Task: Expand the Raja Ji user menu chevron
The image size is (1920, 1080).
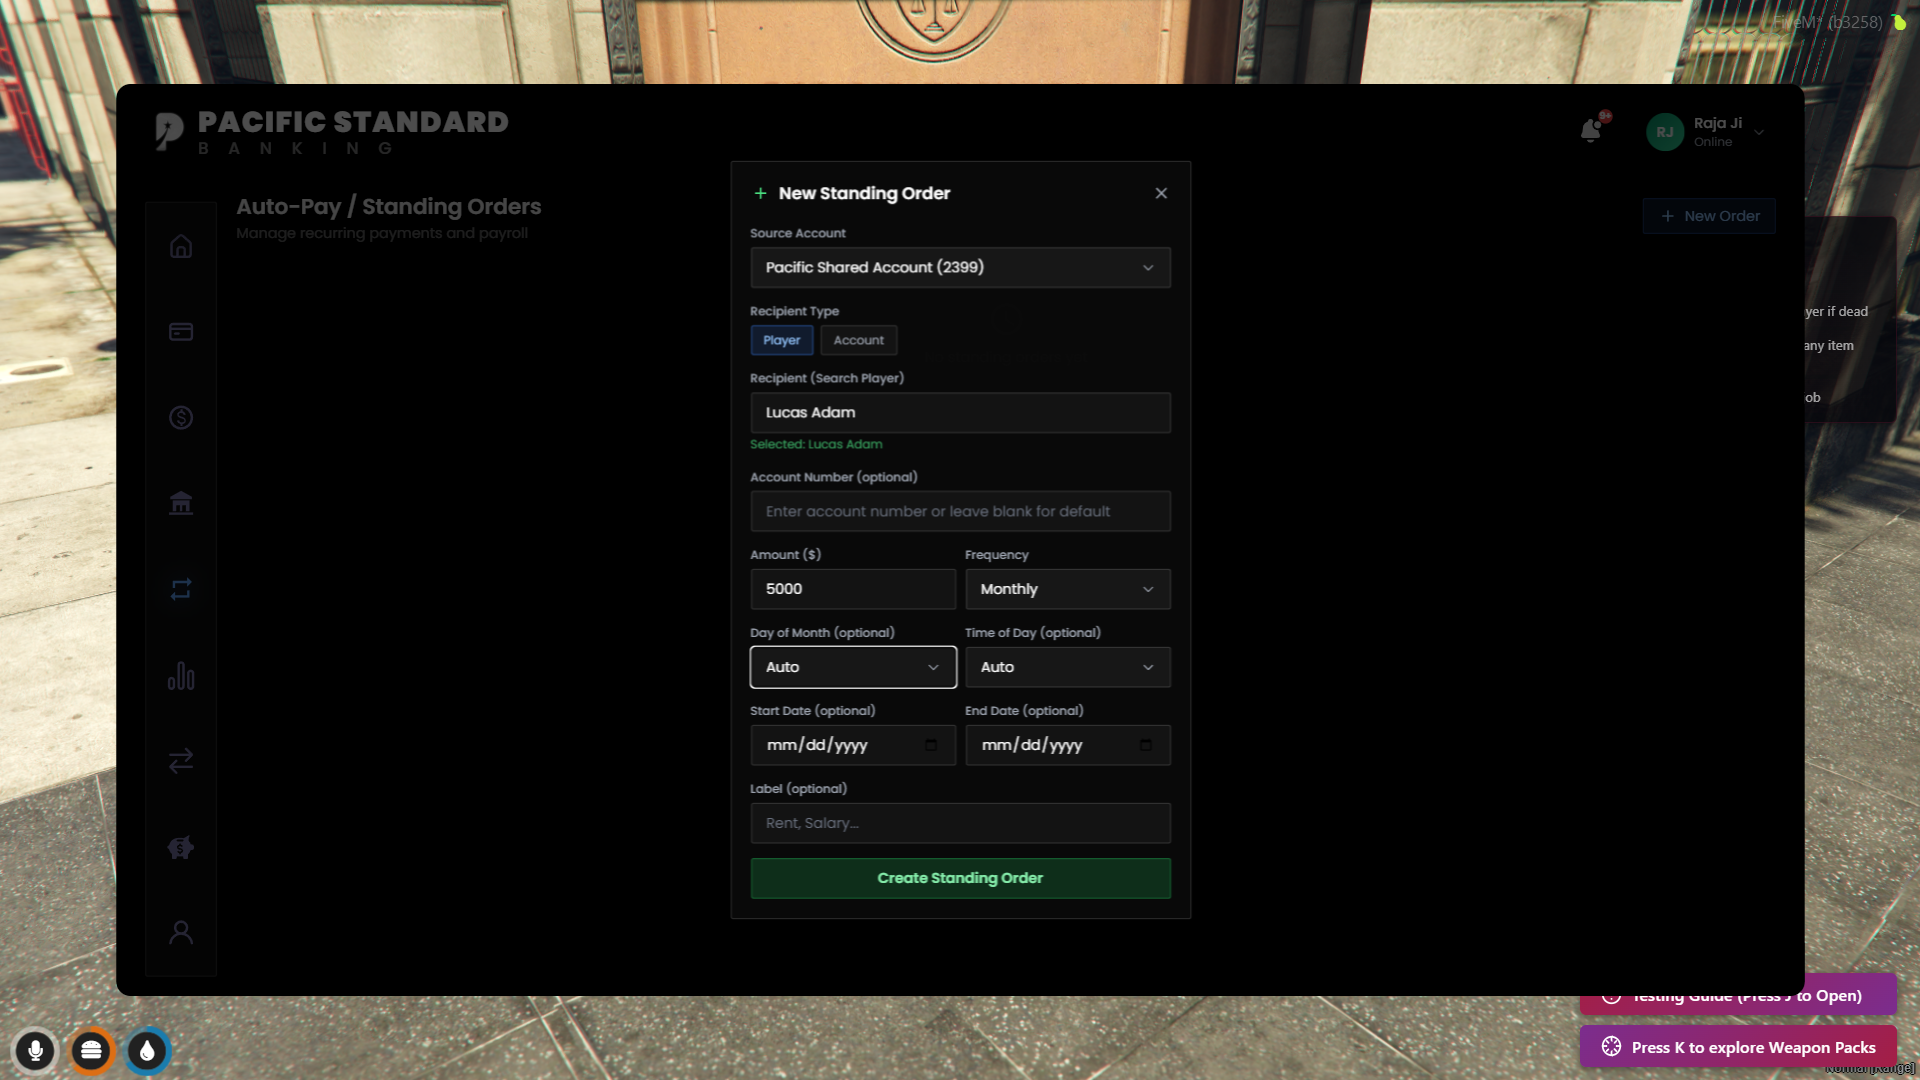Action: click(x=1759, y=132)
